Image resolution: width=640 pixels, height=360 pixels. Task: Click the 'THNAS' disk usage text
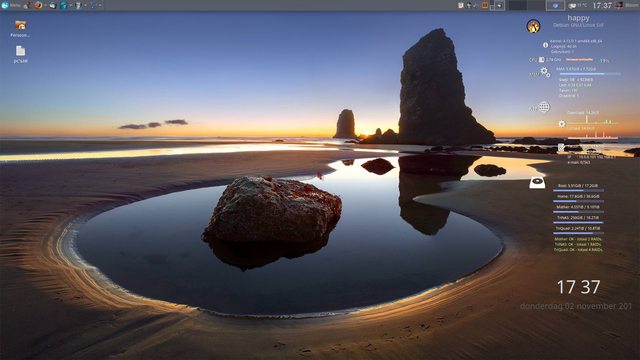(578, 218)
